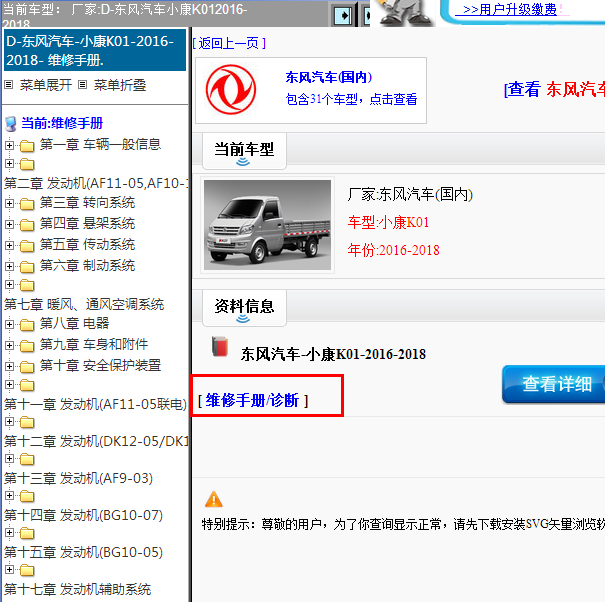Screen dimensions: 605x602
Task: Click the 查看 东风汽车 link at right
Action: [554, 90]
